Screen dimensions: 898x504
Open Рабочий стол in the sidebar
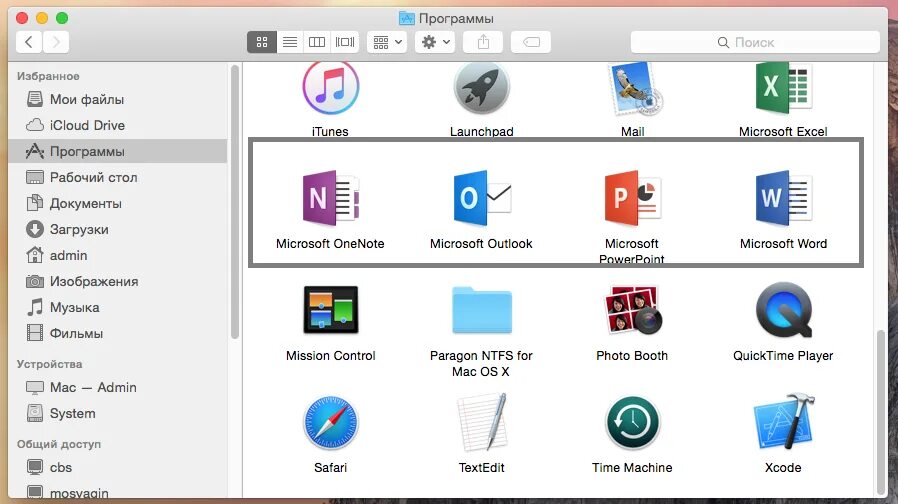(x=118, y=178)
